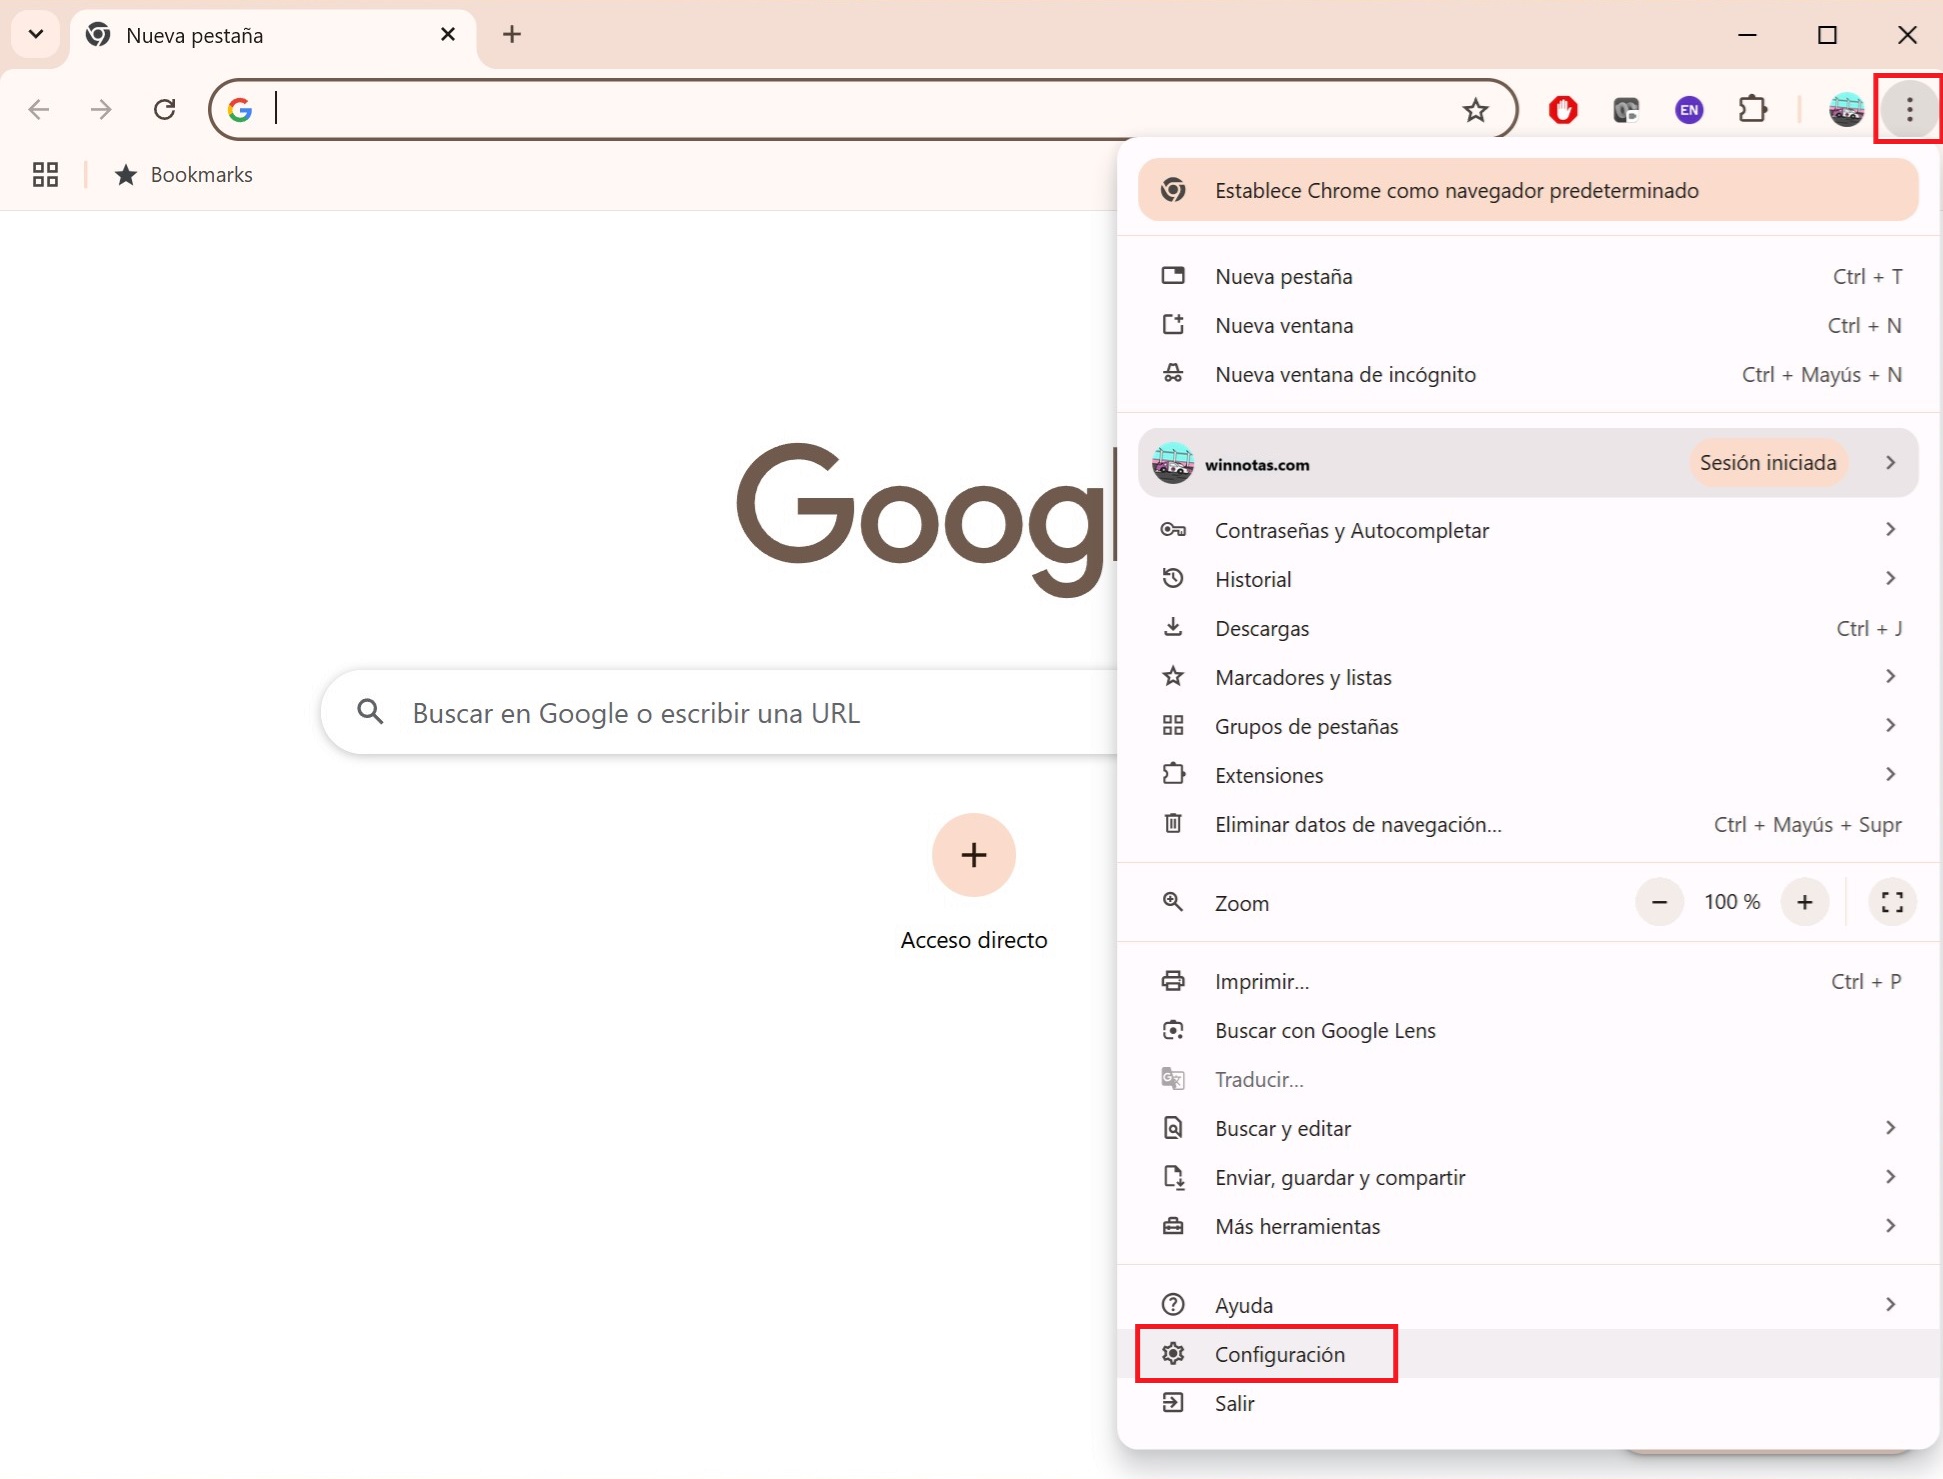The width and height of the screenshot is (1943, 1479).
Task: Open the Extensions puzzle piece menu
Action: tap(1753, 109)
